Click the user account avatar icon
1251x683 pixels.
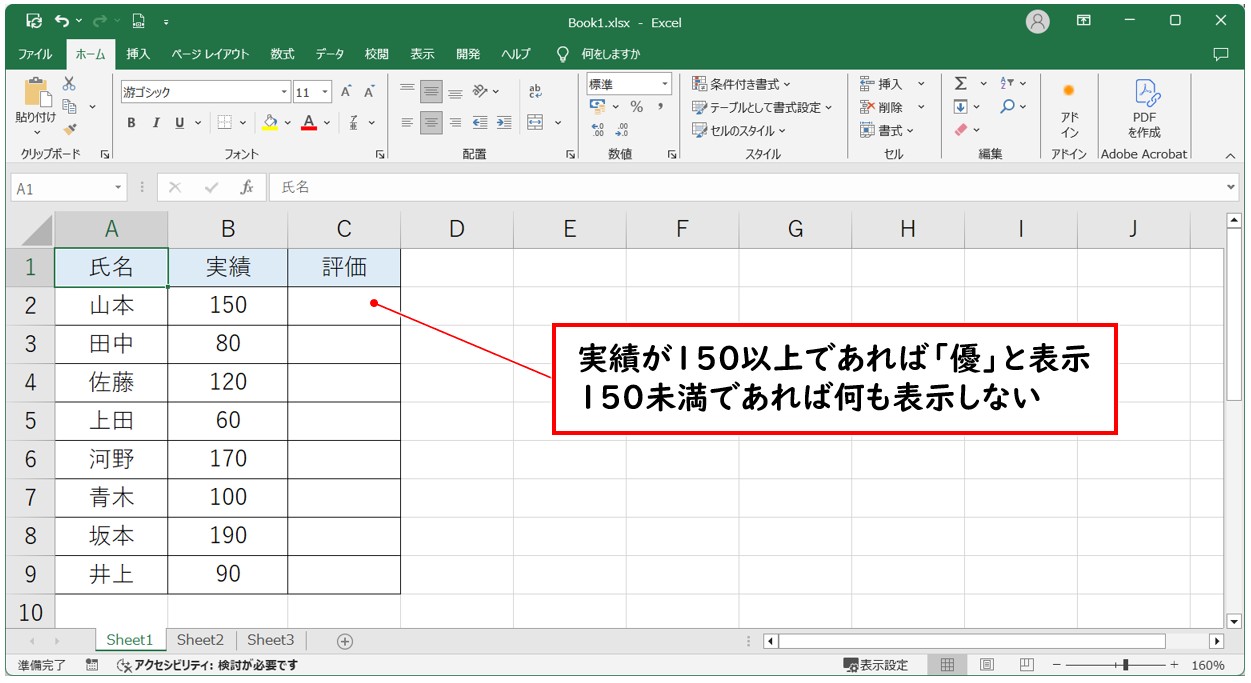pyautogui.click(x=1038, y=21)
